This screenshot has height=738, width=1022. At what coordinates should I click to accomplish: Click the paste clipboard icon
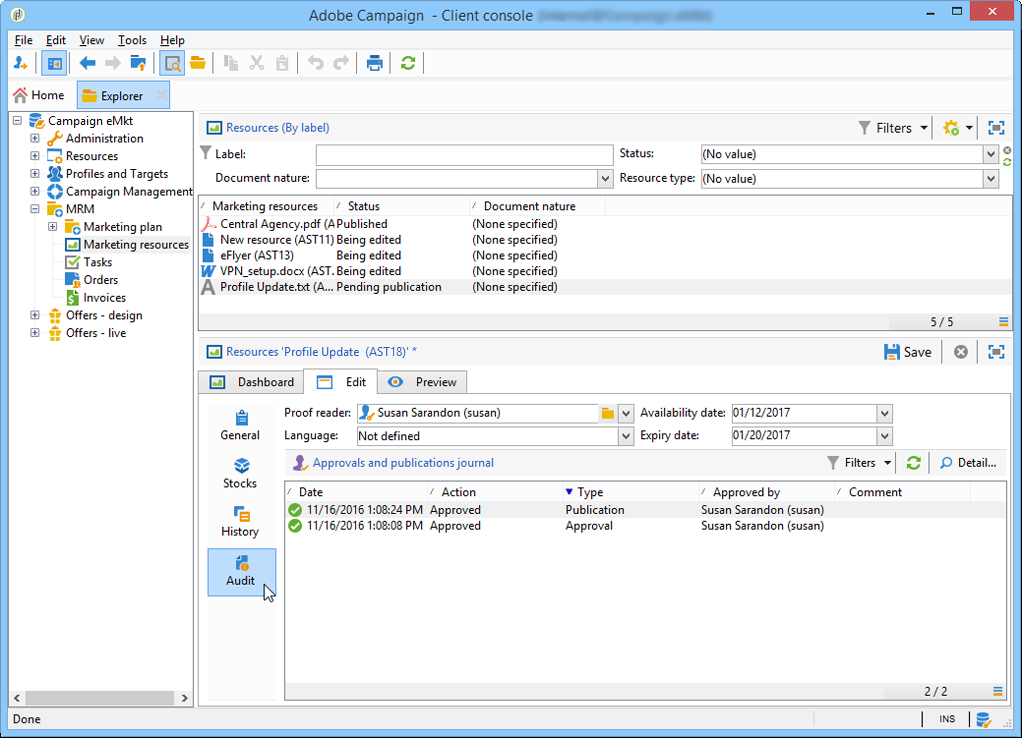click(x=282, y=63)
